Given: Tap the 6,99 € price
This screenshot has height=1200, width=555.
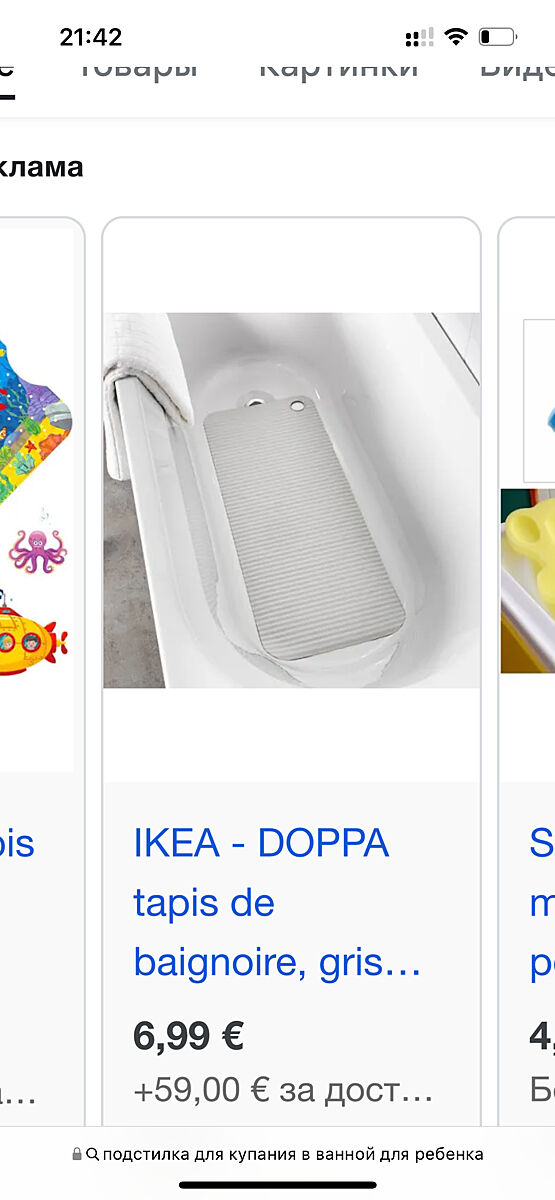Looking at the screenshot, I should pyautogui.click(x=188, y=1036).
